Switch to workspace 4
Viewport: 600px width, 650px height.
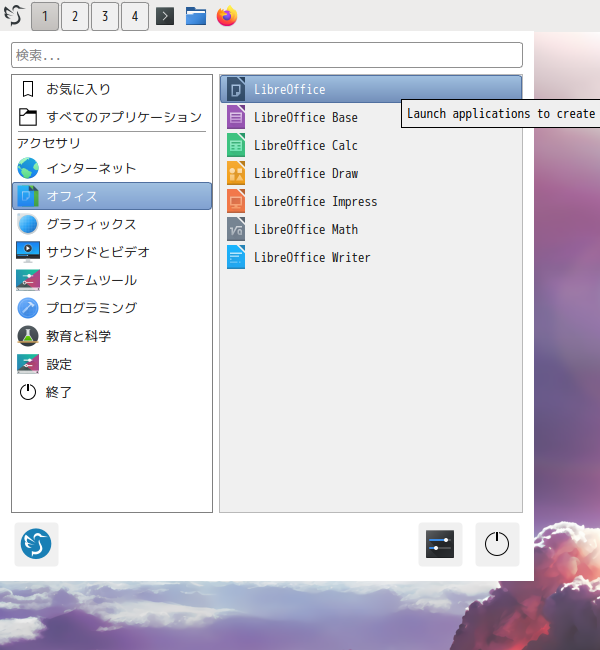pos(135,16)
